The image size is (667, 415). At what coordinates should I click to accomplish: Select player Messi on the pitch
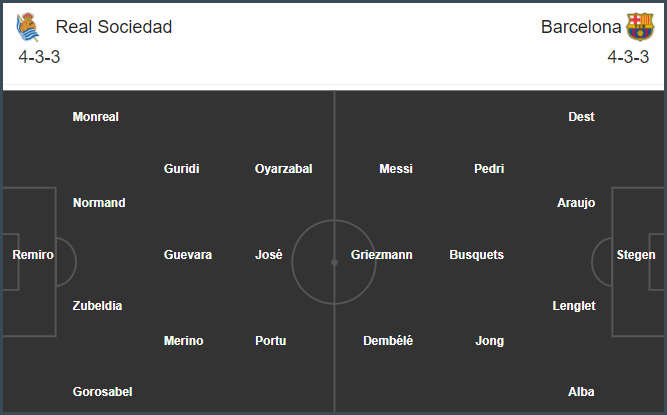pyautogui.click(x=396, y=169)
